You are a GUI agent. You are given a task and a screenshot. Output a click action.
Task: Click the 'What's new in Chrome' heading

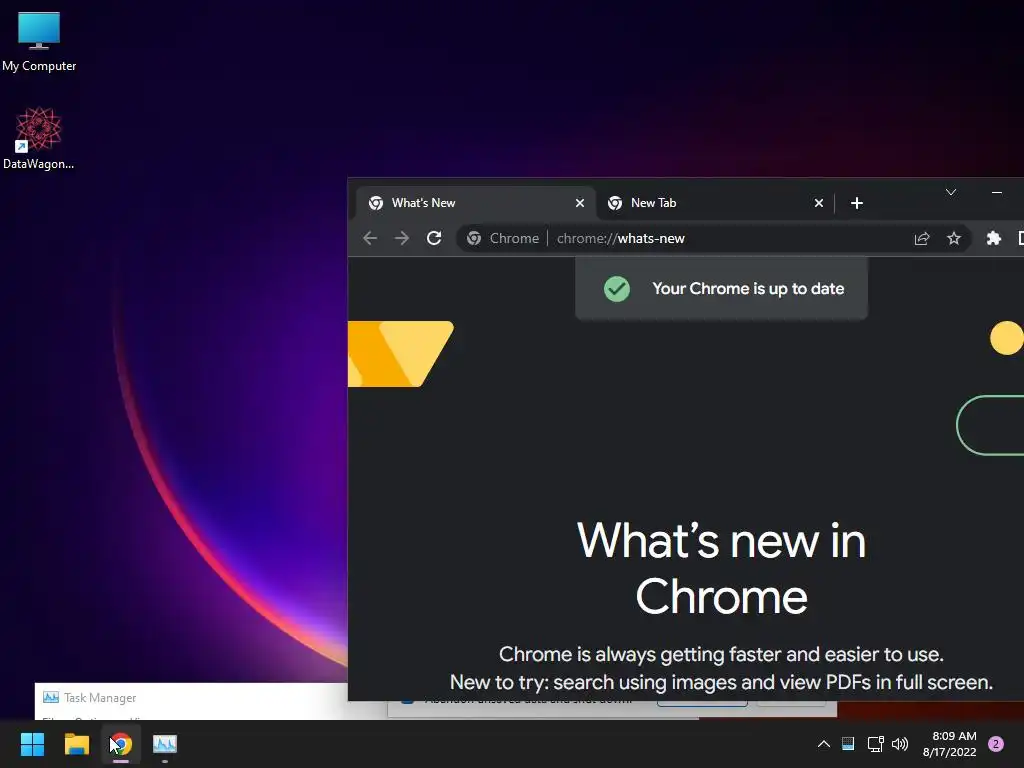(x=721, y=569)
